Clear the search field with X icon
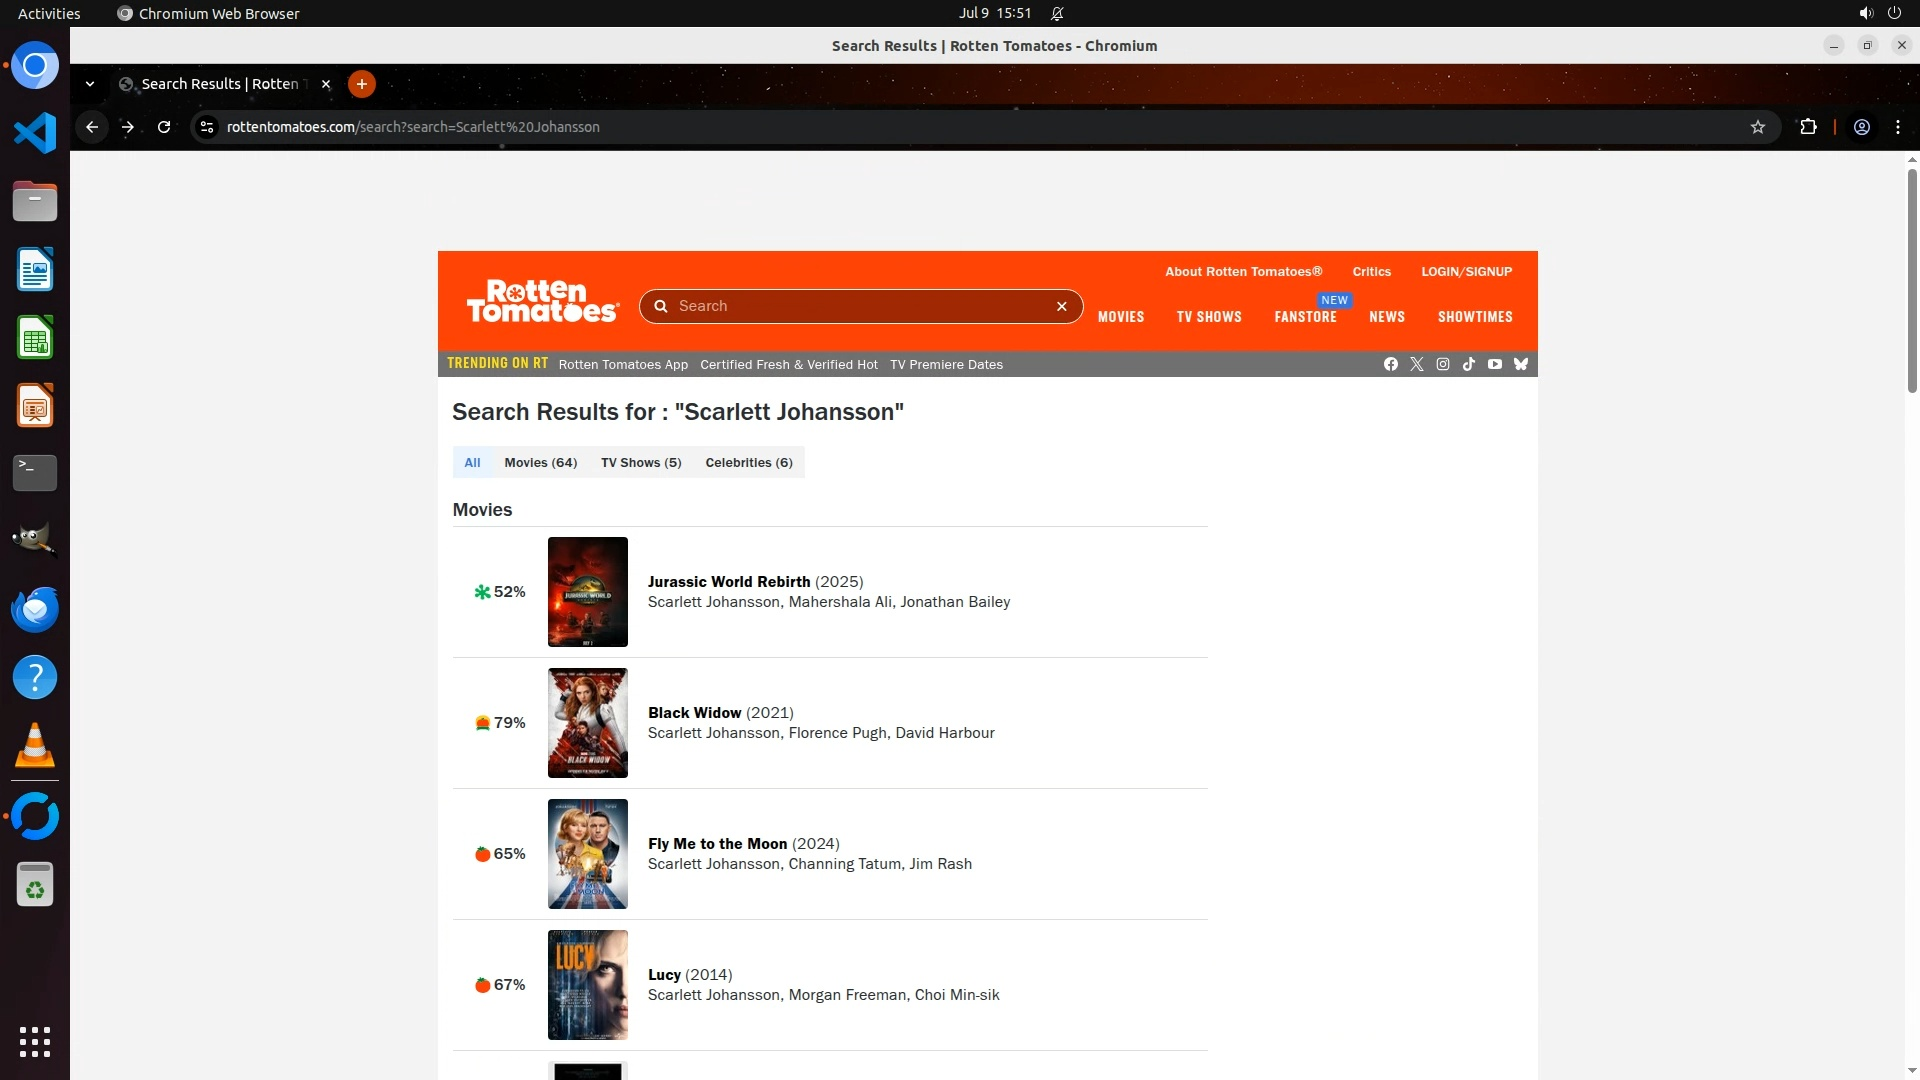 click(1061, 306)
